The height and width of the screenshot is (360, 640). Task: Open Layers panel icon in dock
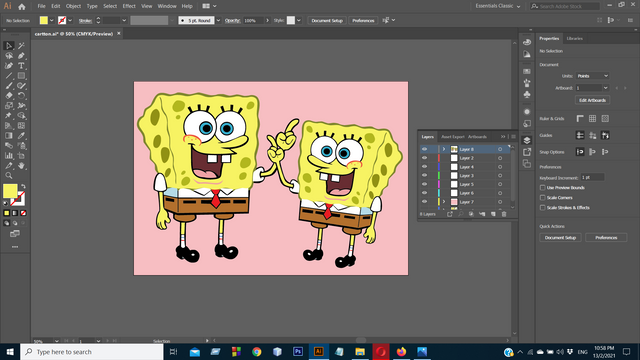tap(527, 140)
